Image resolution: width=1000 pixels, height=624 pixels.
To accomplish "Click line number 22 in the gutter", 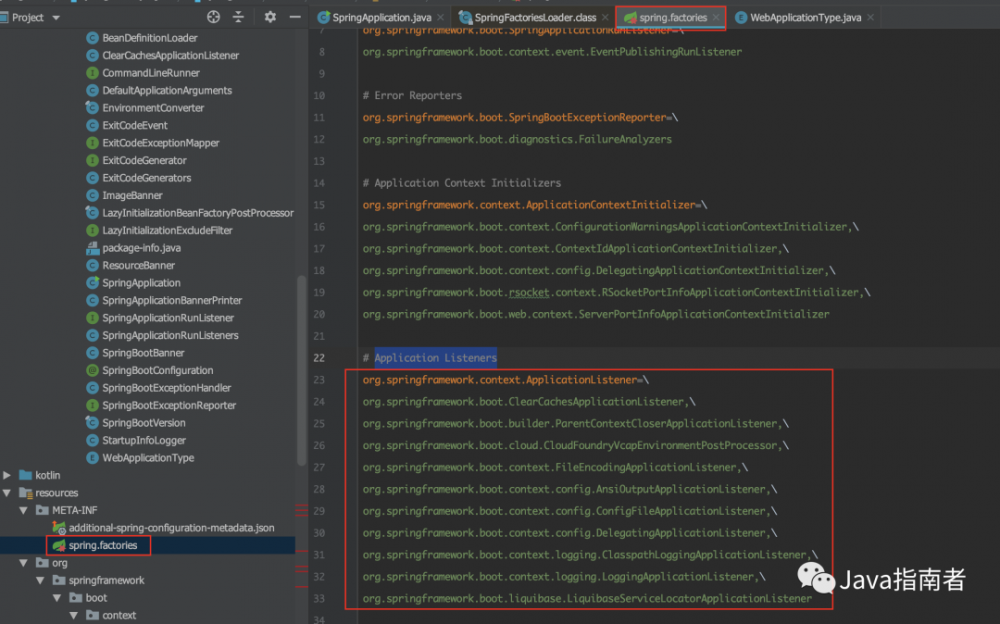I will click(318, 357).
